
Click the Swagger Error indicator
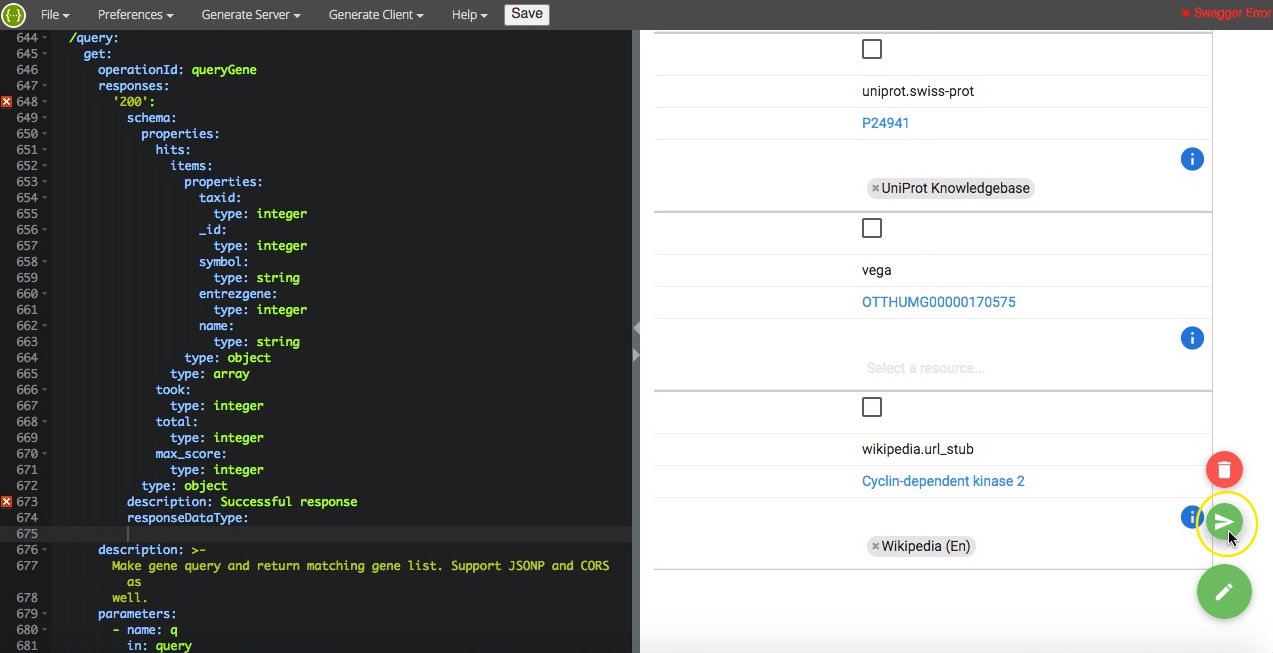(x=1225, y=13)
